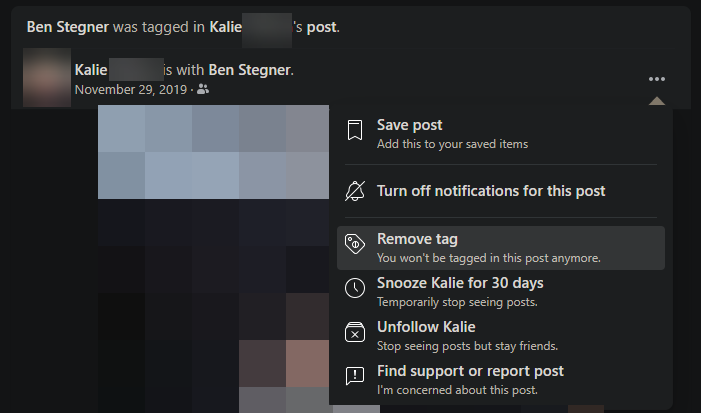Open the three-dot post options button
Image resolution: width=701 pixels, height=413 pixels.
(x=656, y=79)
